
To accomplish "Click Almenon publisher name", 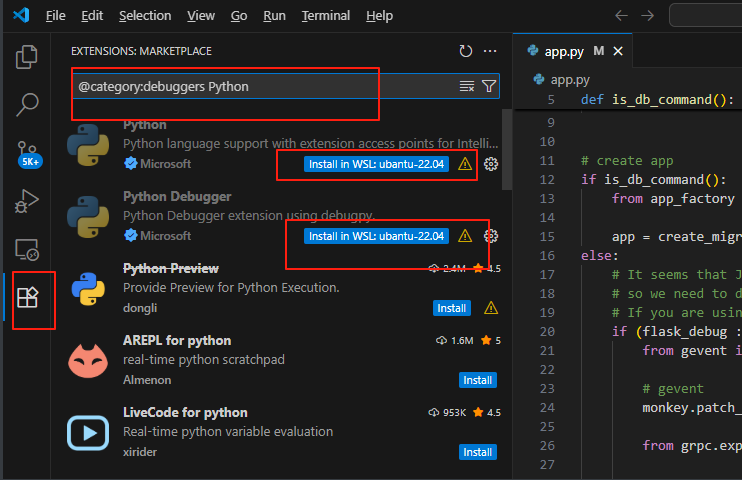I will click(147, 380).
